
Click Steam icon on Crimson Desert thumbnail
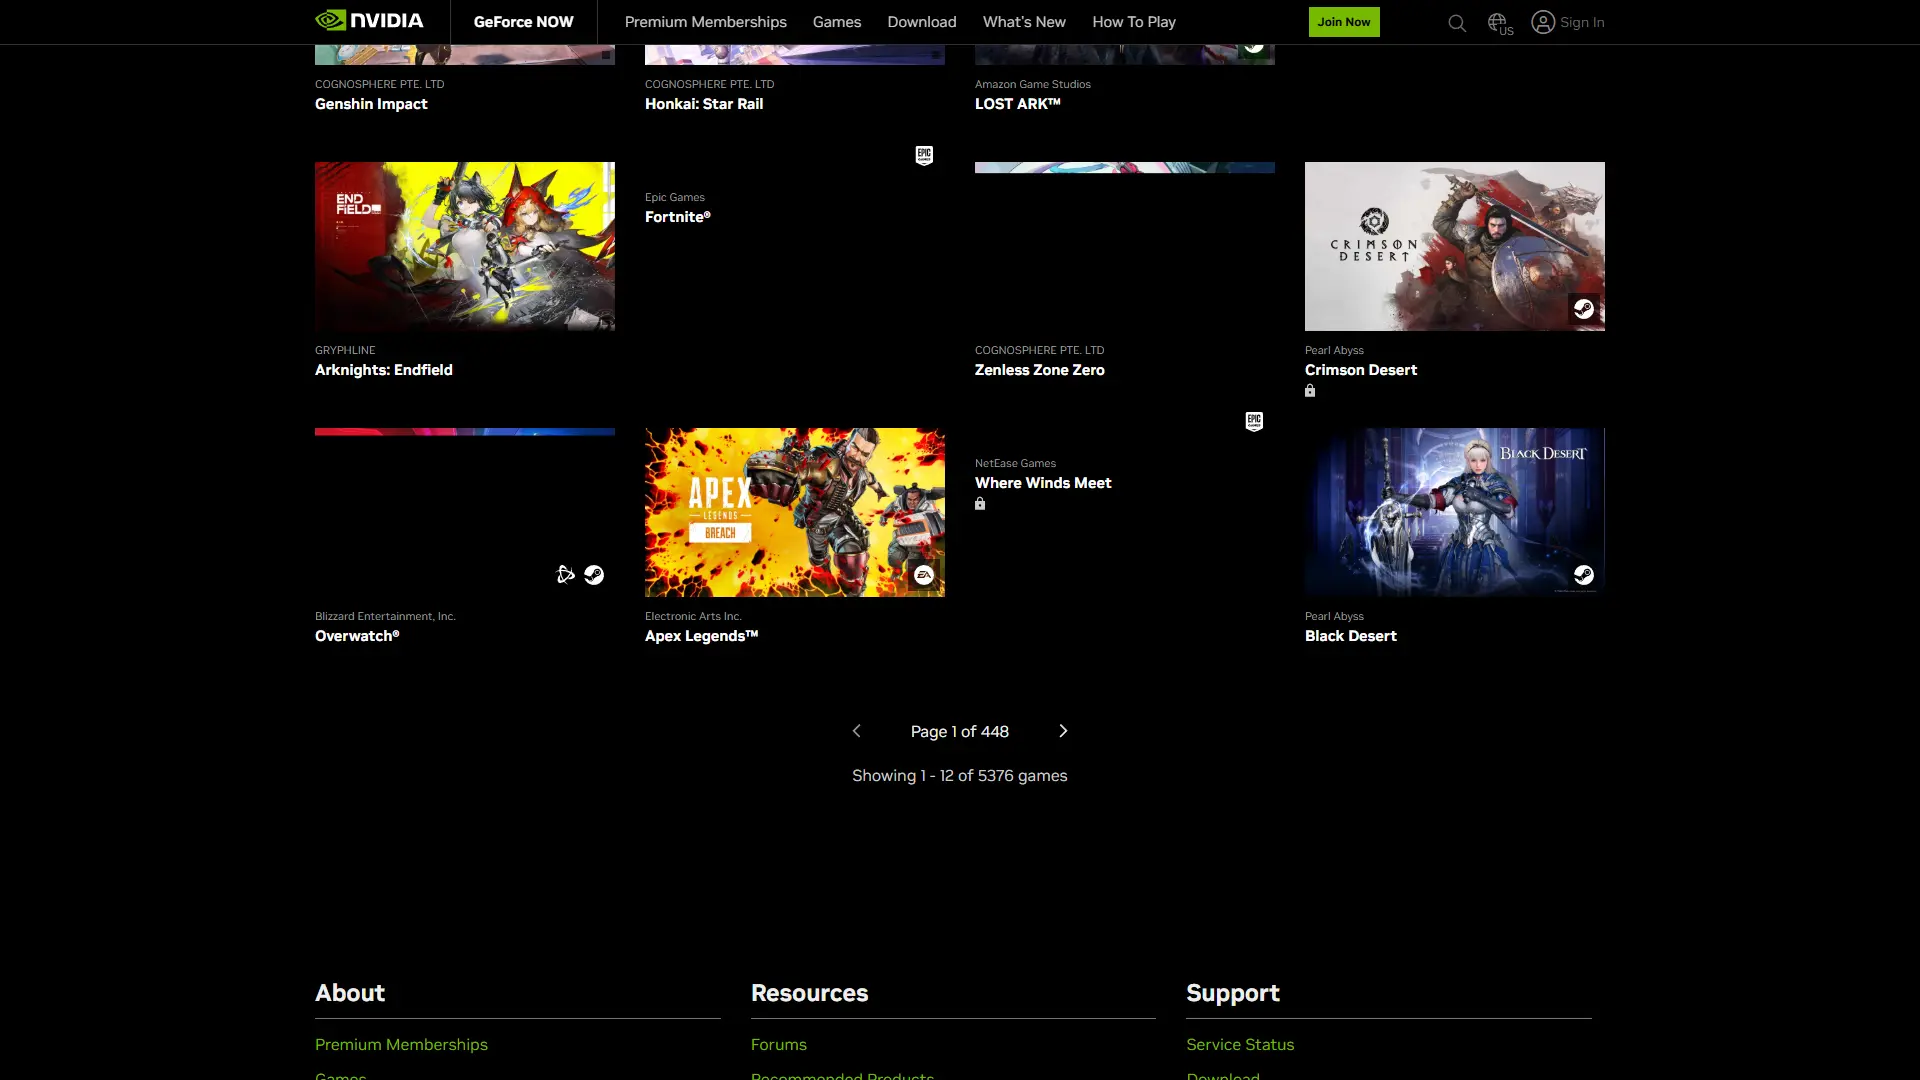[1583, 309]
